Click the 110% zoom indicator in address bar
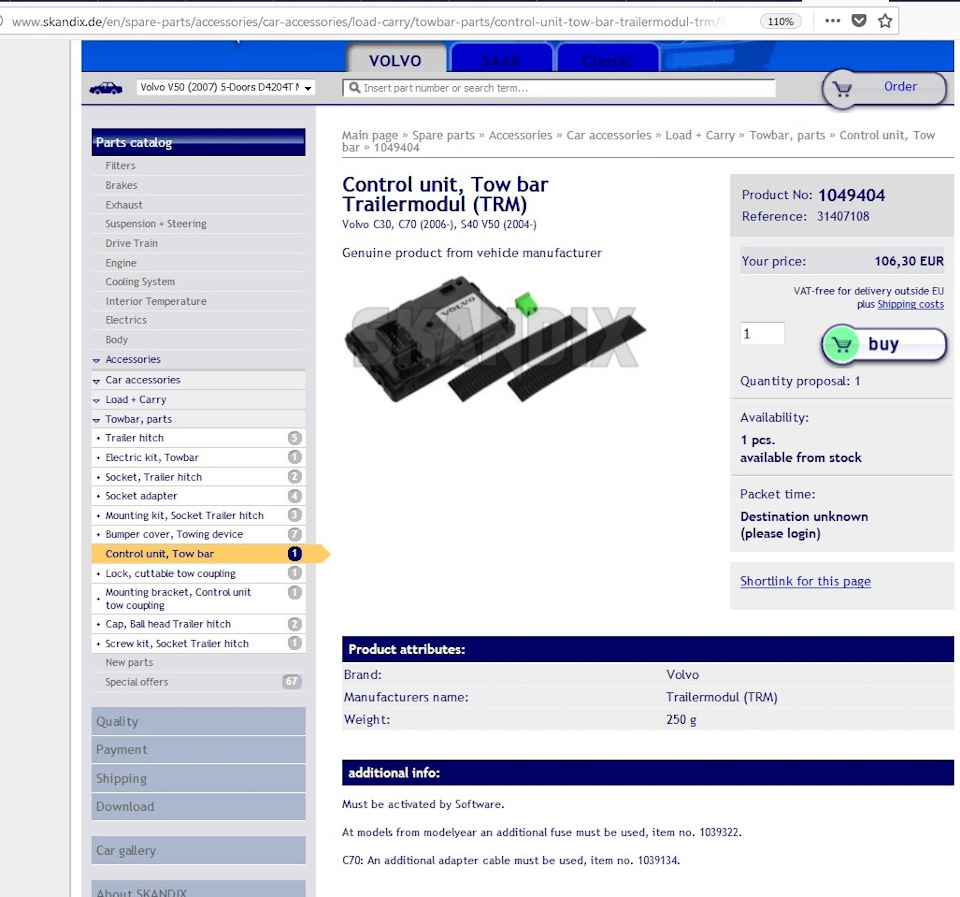960x897 pixels. [780, 21]
